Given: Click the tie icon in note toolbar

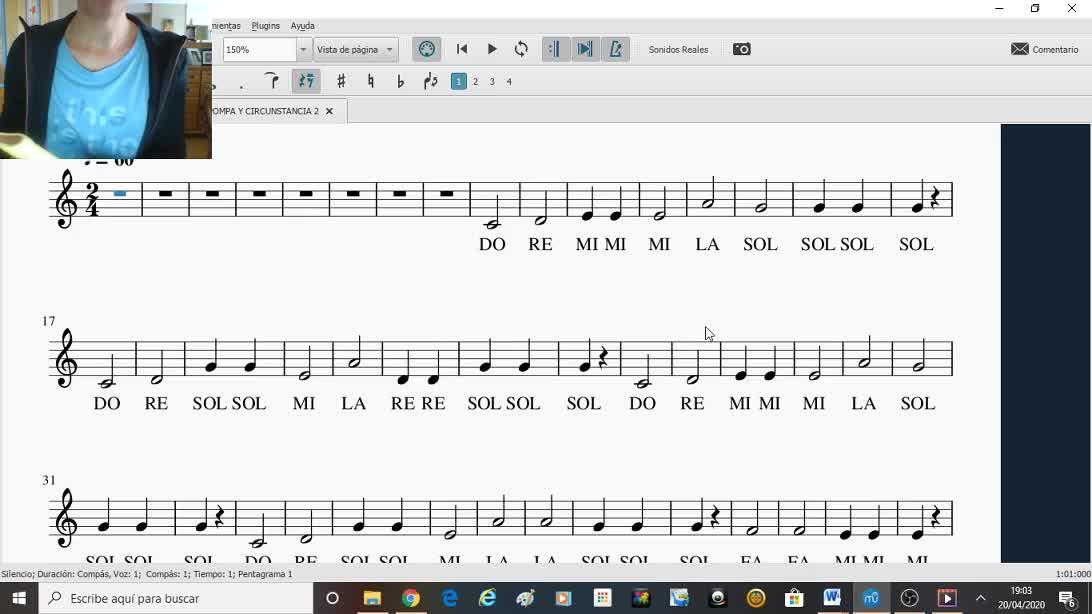Looking at the screenshot, I should pos(271,81).
